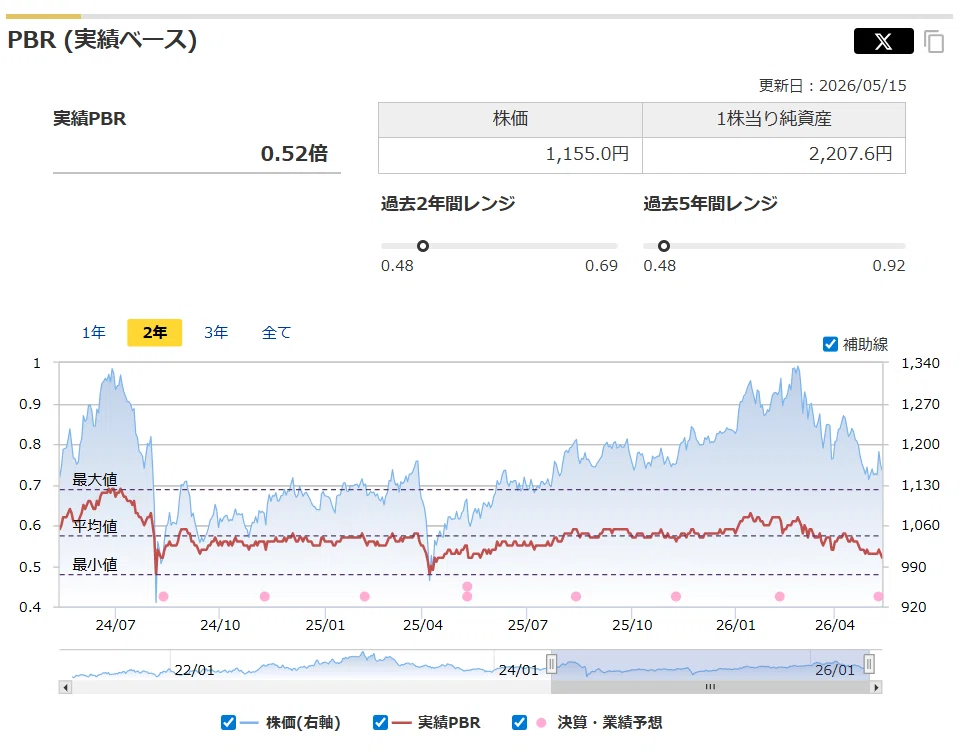The width and height of the screenshot is (960, 752).
Task: Click the 株価 value 1,155.0円
Action: tap(587, 154)
